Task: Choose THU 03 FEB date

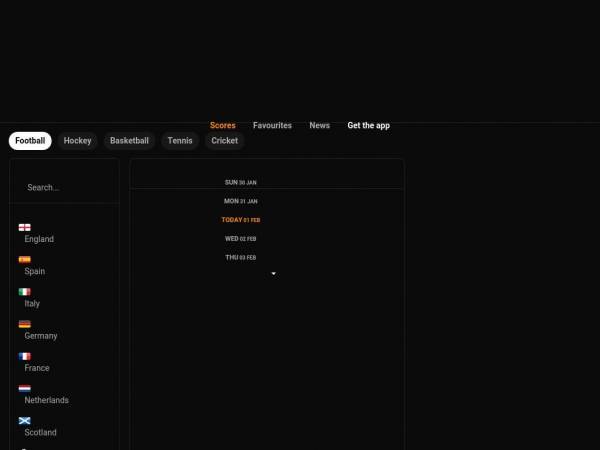Action: [x=240, y=258]
